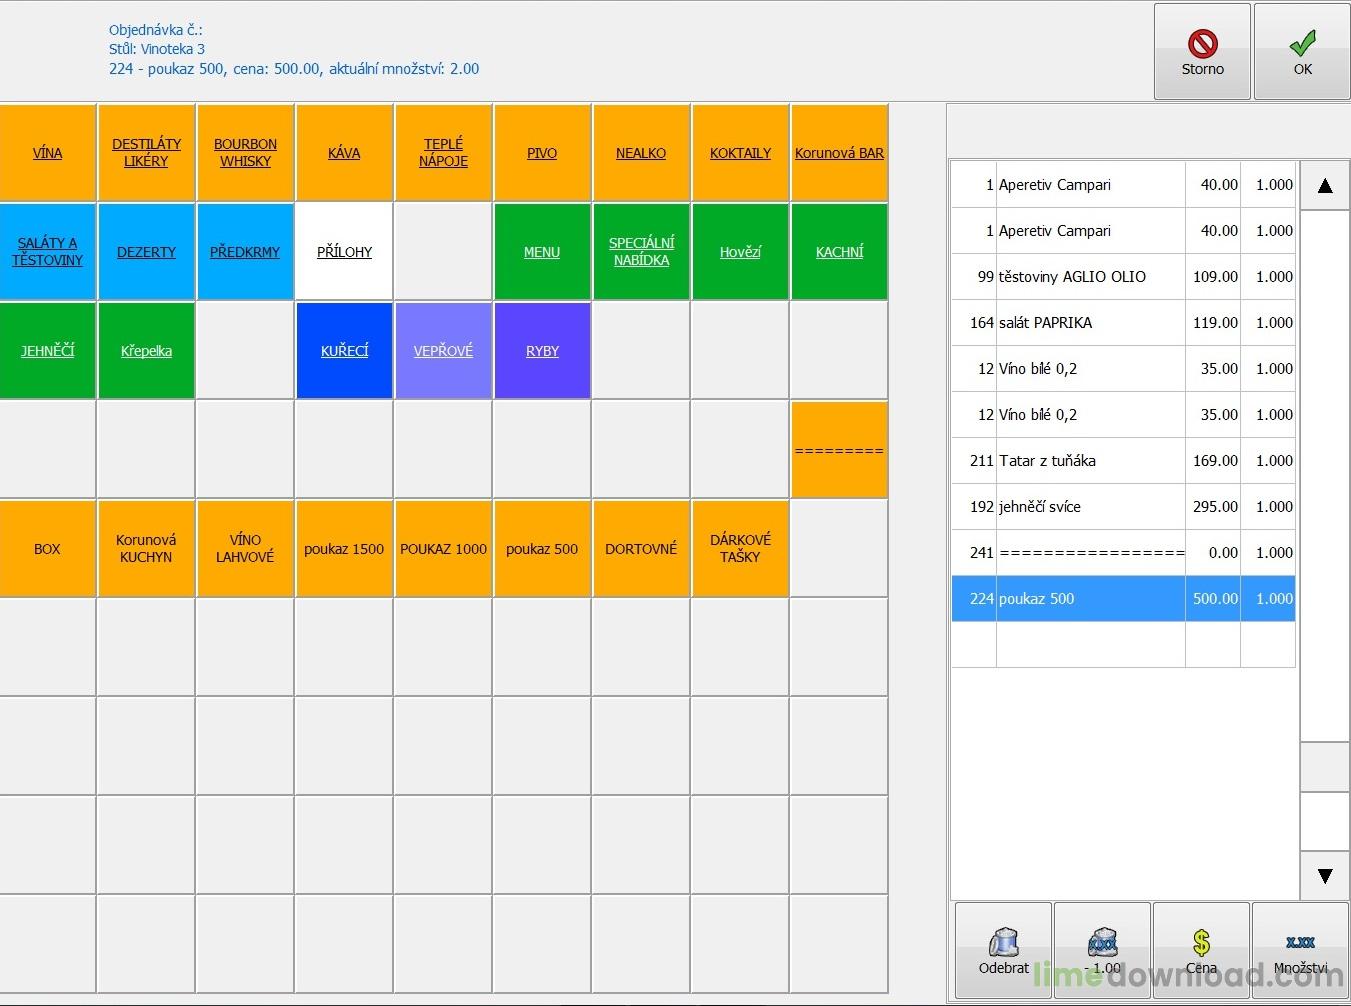Click the orange separator ========= tile
Screen dimensions: 1351x1006
(839, 450)
